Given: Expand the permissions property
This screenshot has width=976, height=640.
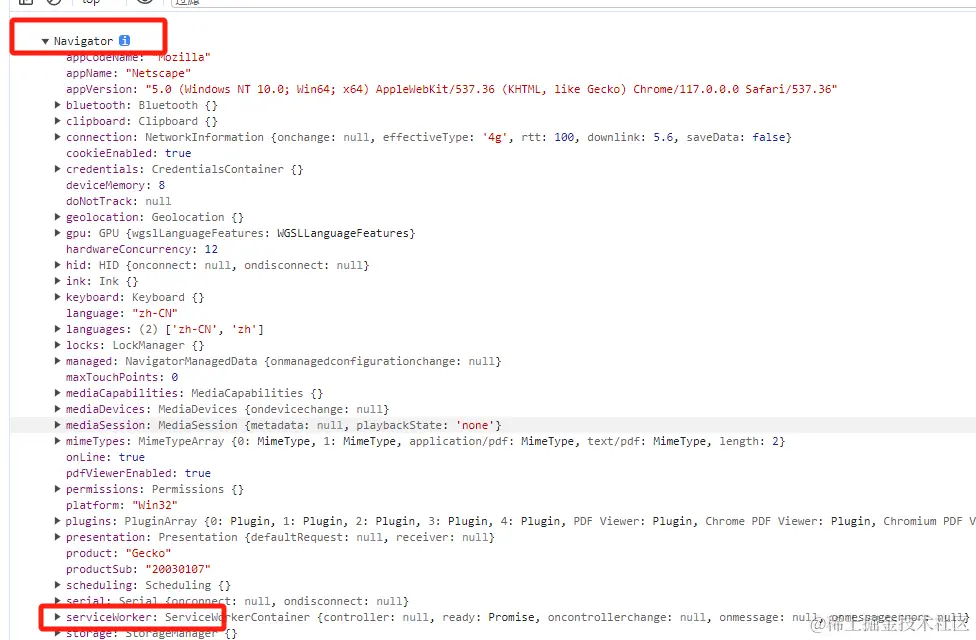Looking at the screenshot, I should tap(57, 489).
